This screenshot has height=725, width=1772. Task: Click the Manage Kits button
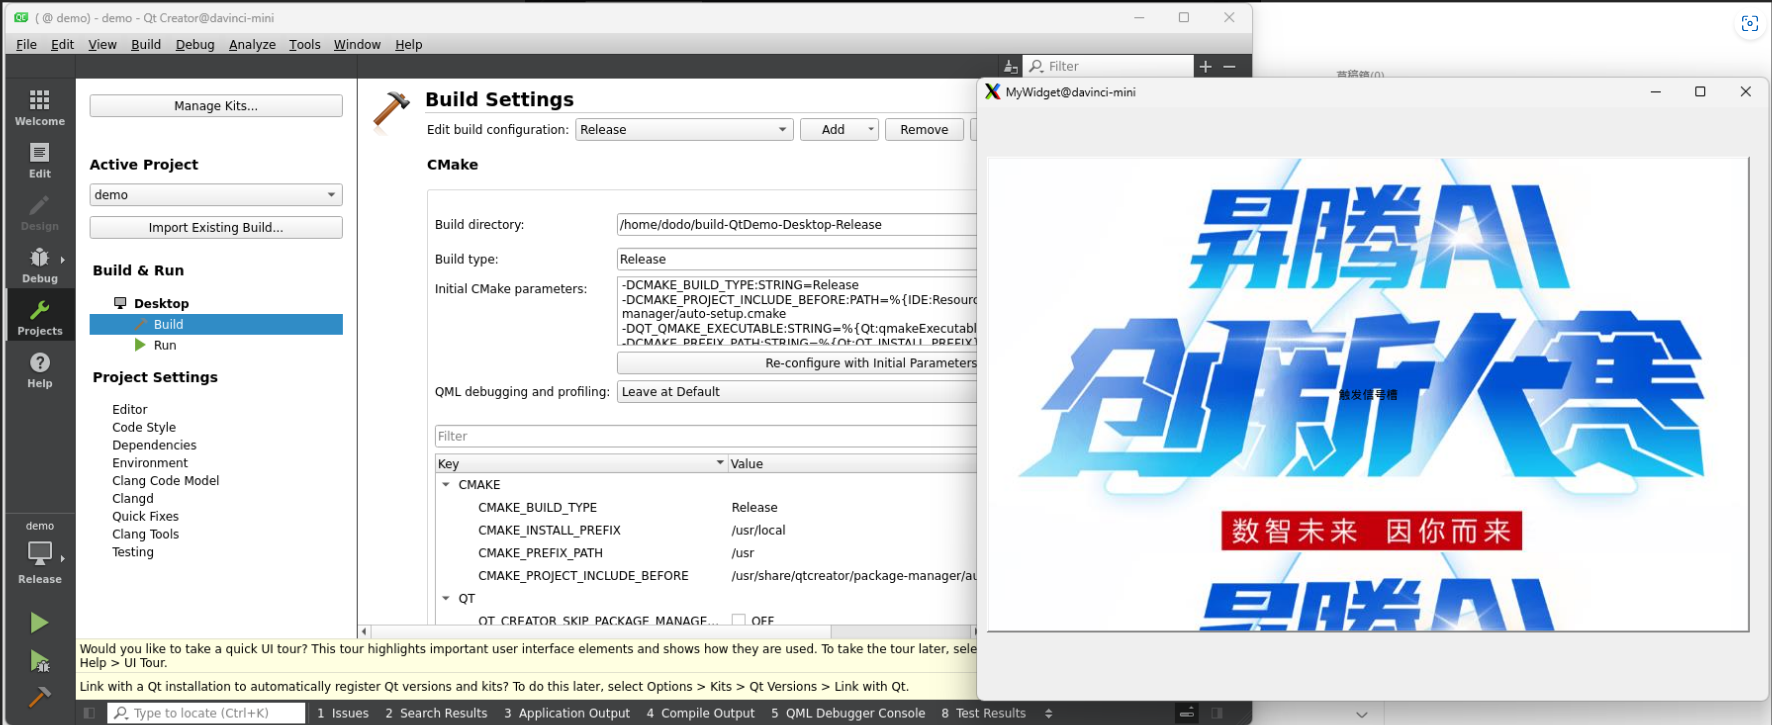[216, 106]
